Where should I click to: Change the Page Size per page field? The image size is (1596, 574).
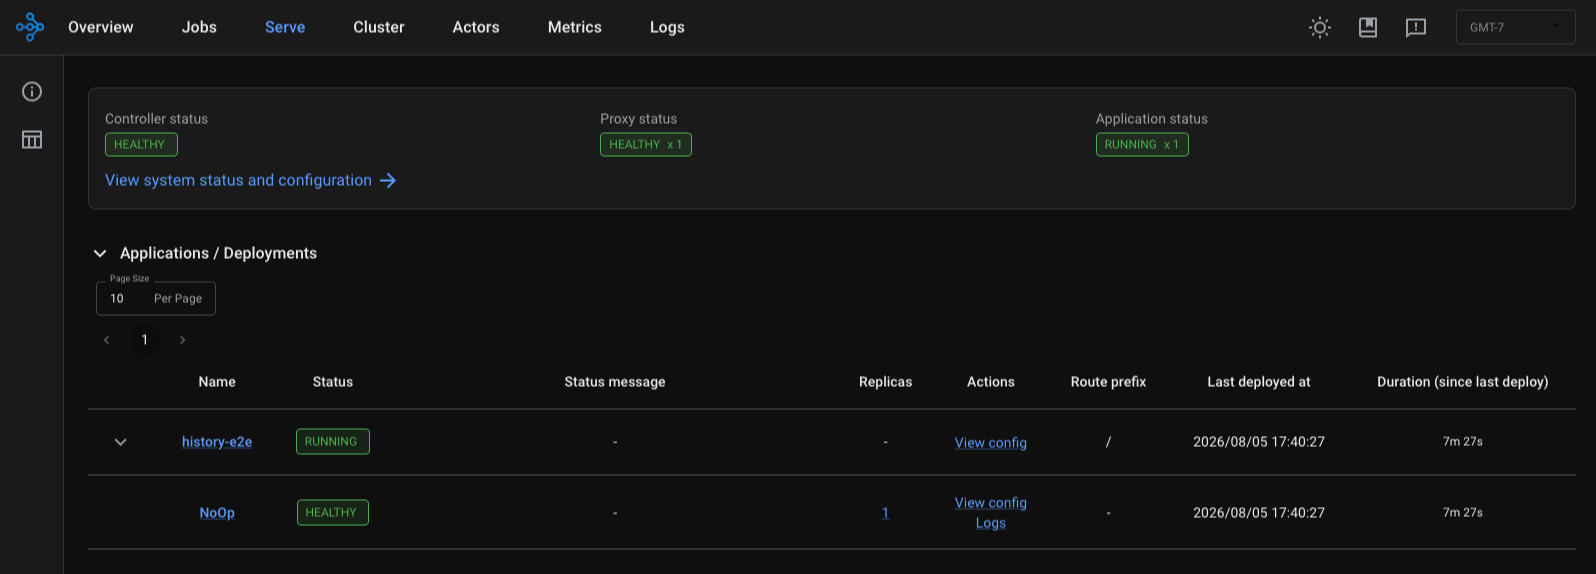(x=156, y=298)
